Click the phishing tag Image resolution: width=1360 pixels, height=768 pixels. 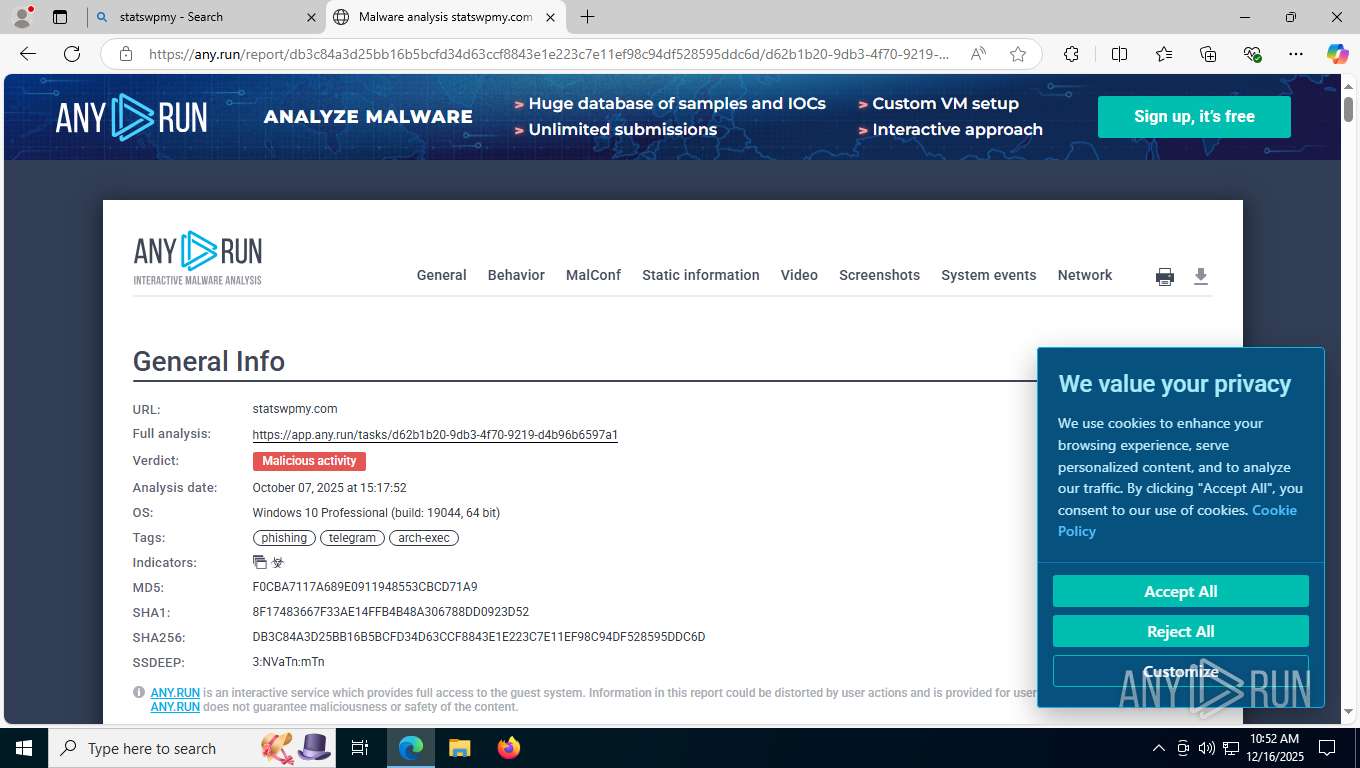(x=284, y=538)
